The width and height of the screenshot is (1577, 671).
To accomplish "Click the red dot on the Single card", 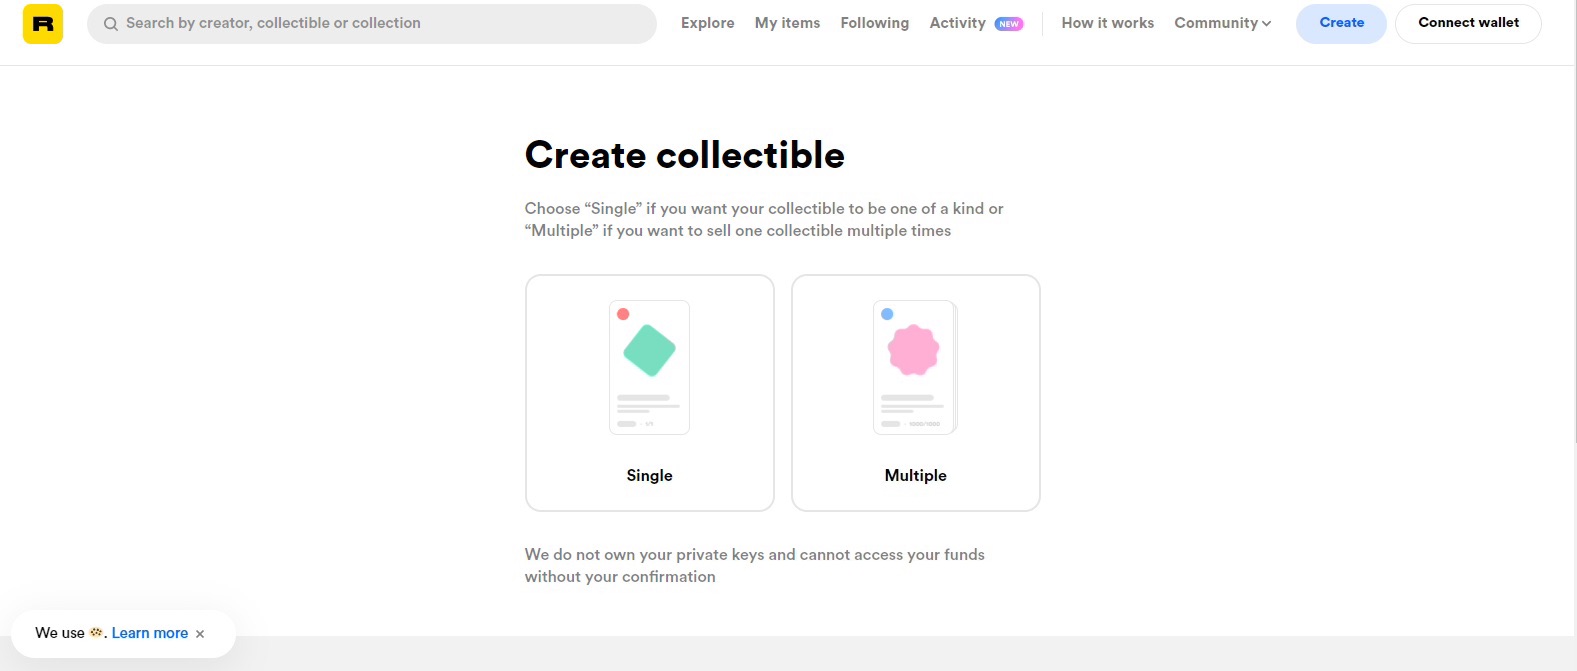I will point(623,314).
